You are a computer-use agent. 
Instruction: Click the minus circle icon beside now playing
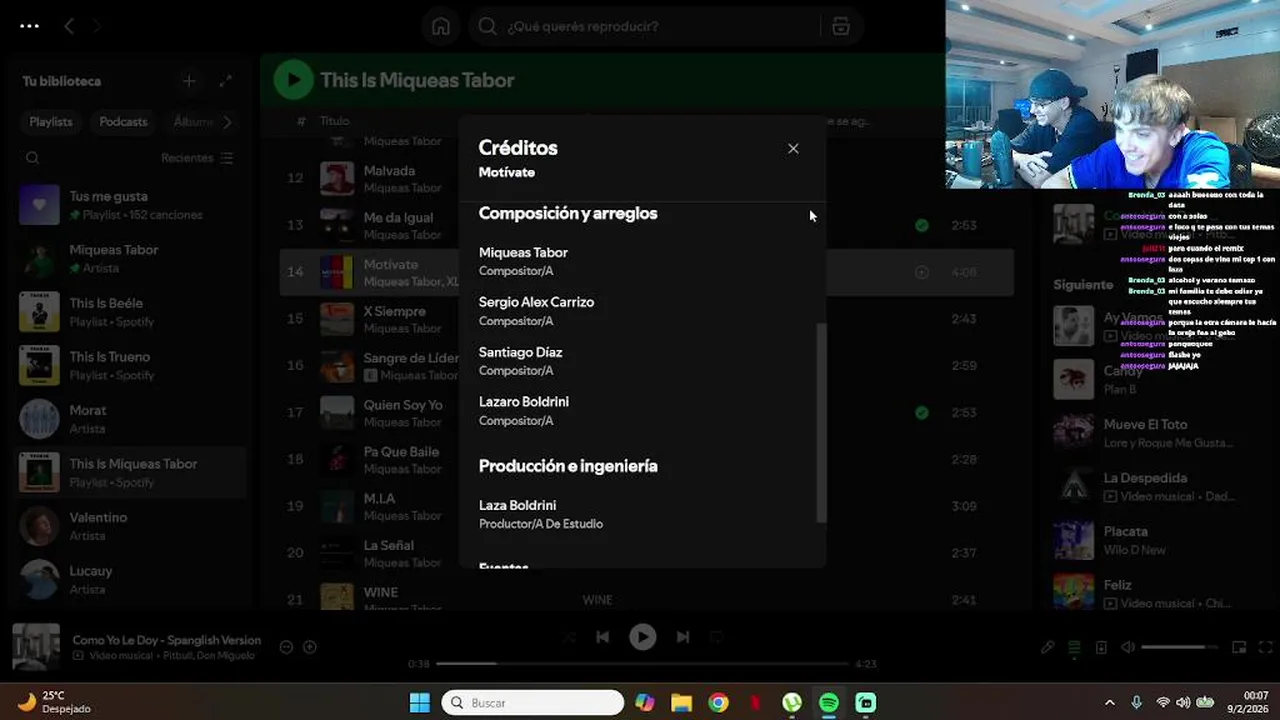click(286, 647)
